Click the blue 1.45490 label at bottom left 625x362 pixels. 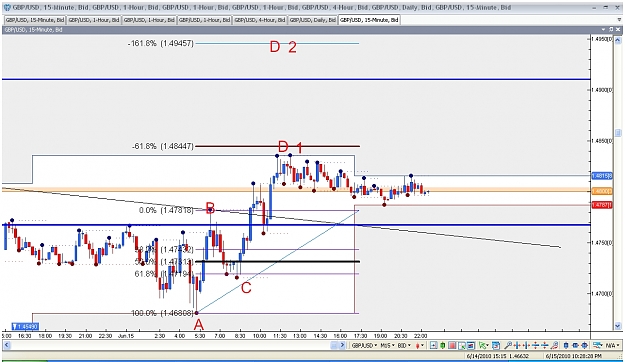pyautogui.click(x=25, y=327)
